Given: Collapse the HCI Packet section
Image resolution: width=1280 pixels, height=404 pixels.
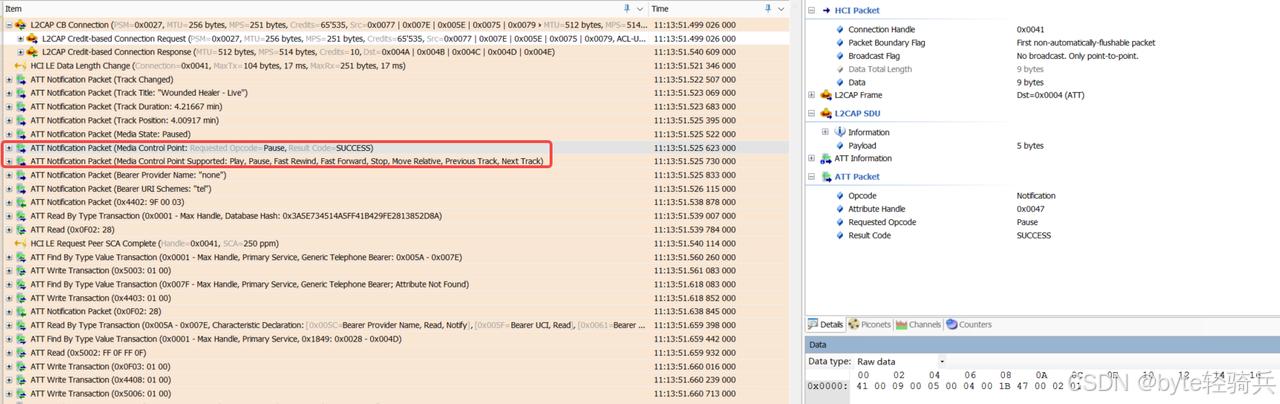Looking at the screenshot, I should pyautogui.click(x=812, y=10).
